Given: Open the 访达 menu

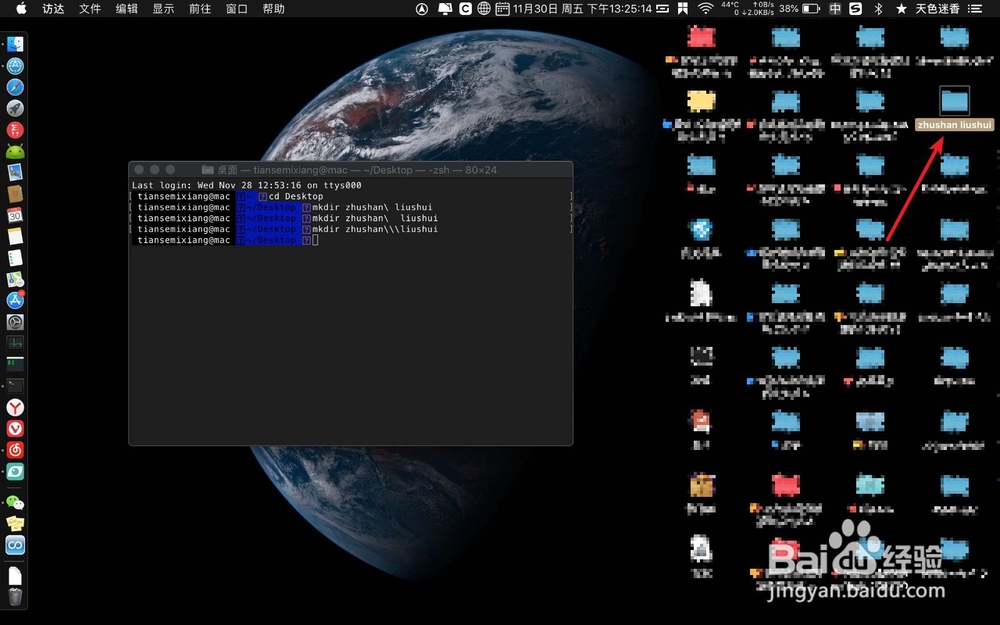Looking at the screenshot, I should [x=53, y=8].
